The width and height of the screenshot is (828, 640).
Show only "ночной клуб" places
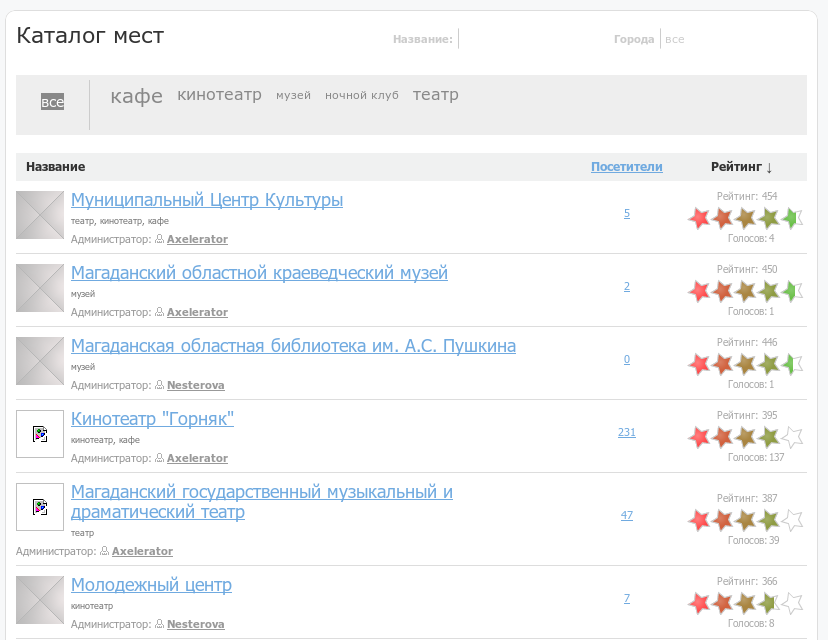coord(361,96)
